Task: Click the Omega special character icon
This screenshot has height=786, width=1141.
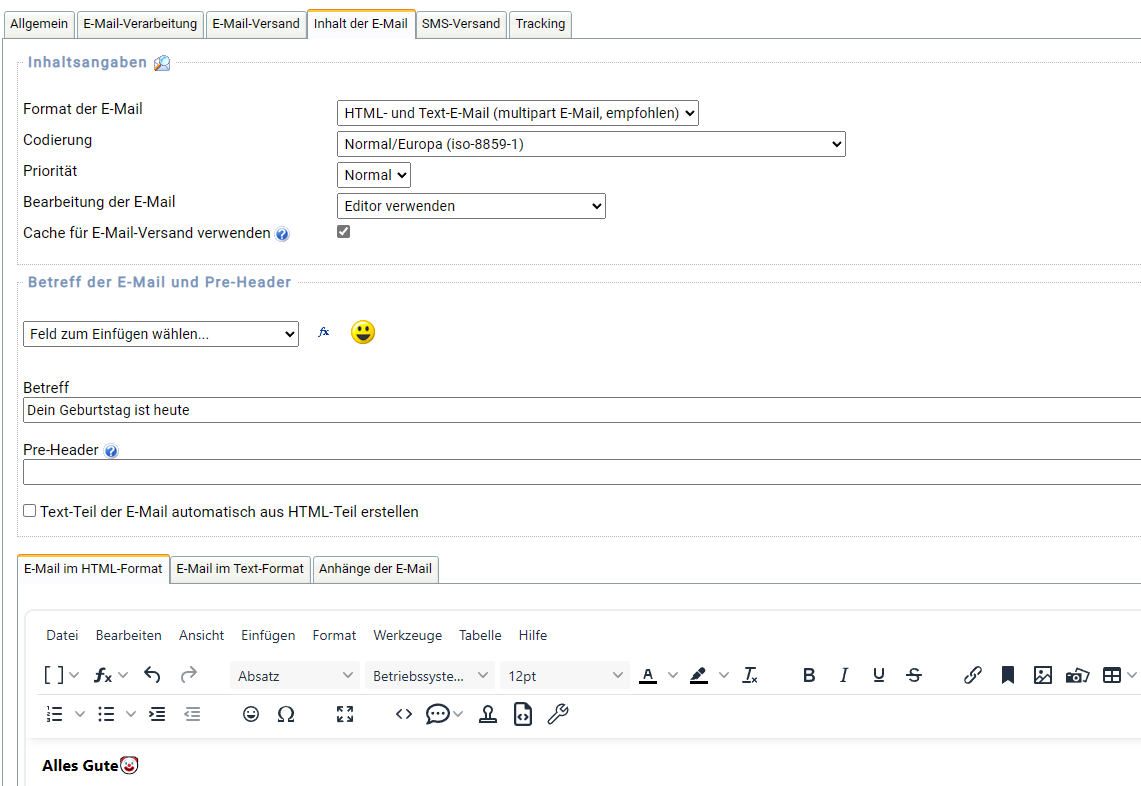Action: pyautogui.click(x=286, y=714)
